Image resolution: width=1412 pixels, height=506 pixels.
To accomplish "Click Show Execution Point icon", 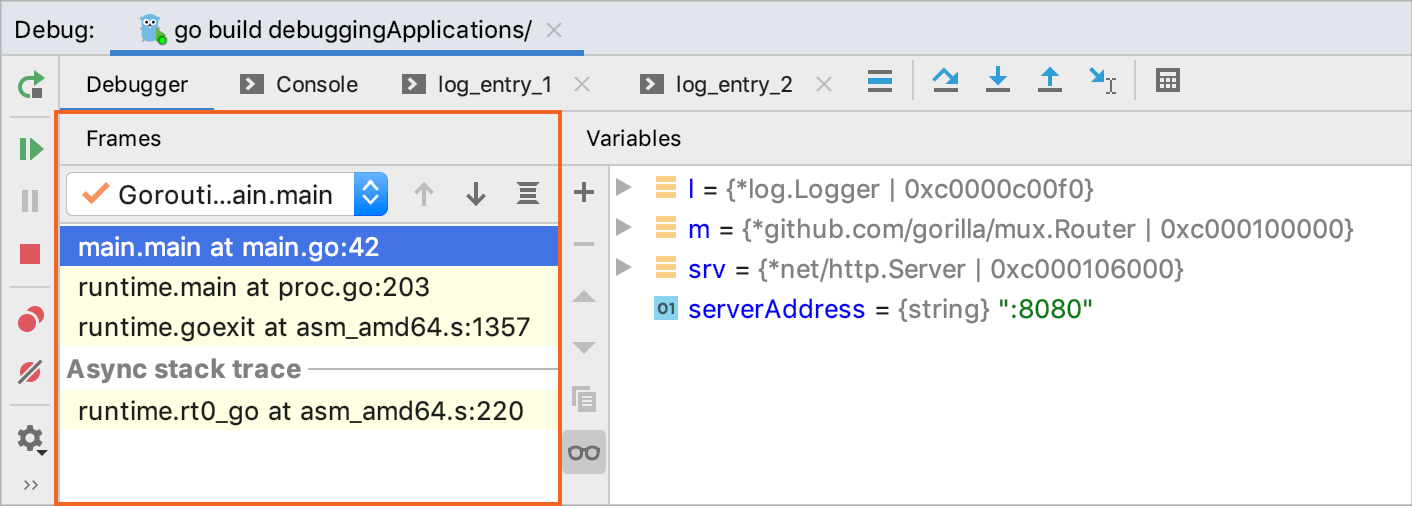I will [880, 82].
